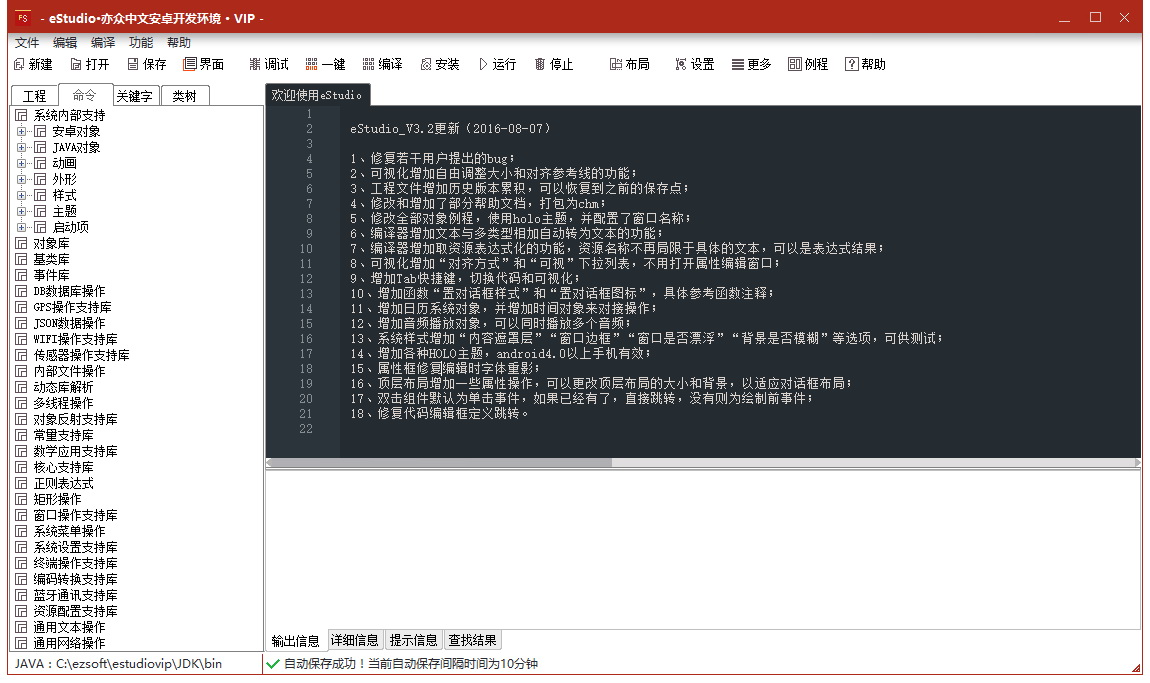Click the icon beside 基类库
The width and height of the screenshot is (1150, 683).
(21, 260)
